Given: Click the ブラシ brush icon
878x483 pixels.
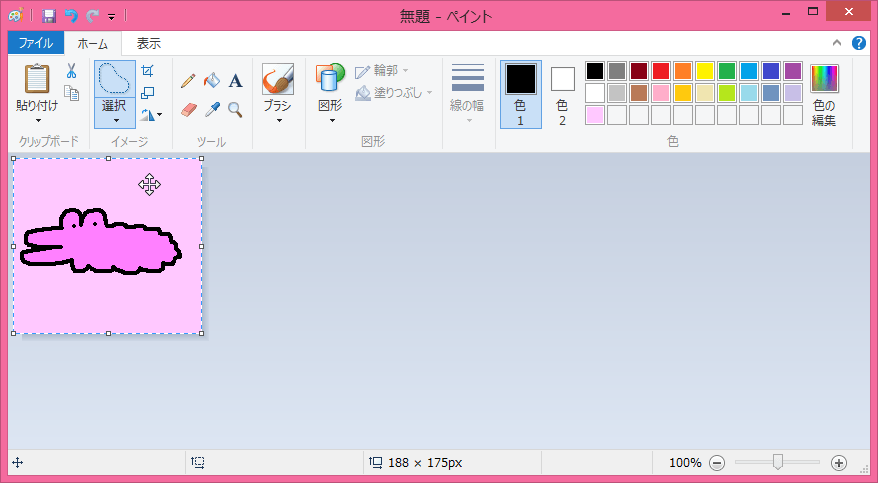Looking at the screenshot, I should tap(278, 78).
